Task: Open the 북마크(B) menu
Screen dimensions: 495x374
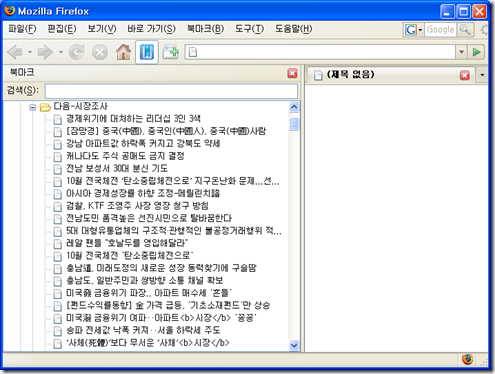Action: [x=205, y=29]
